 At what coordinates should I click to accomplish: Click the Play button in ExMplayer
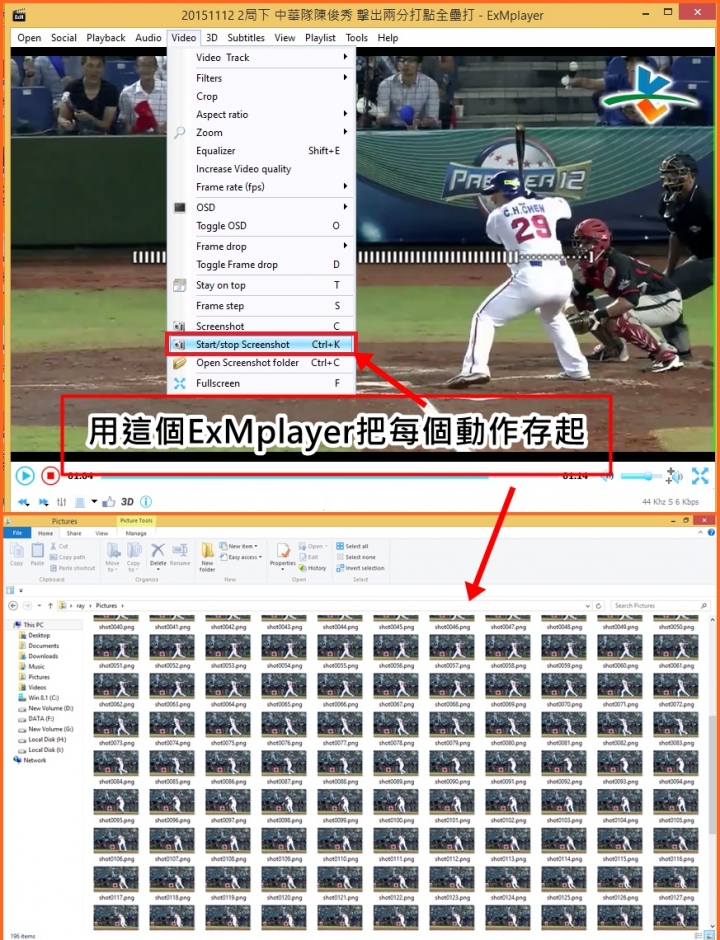click(25, 476)
